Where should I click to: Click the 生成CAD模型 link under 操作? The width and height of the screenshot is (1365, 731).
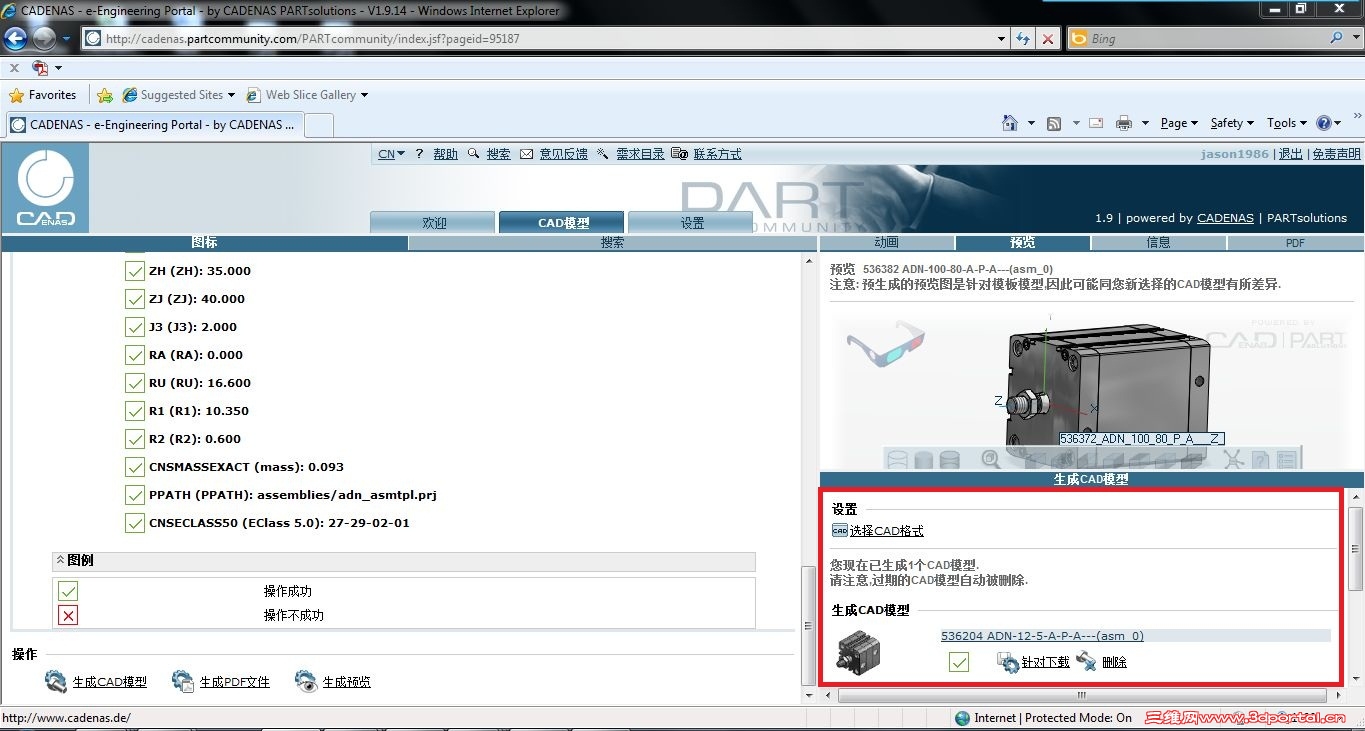coord(110,682)
